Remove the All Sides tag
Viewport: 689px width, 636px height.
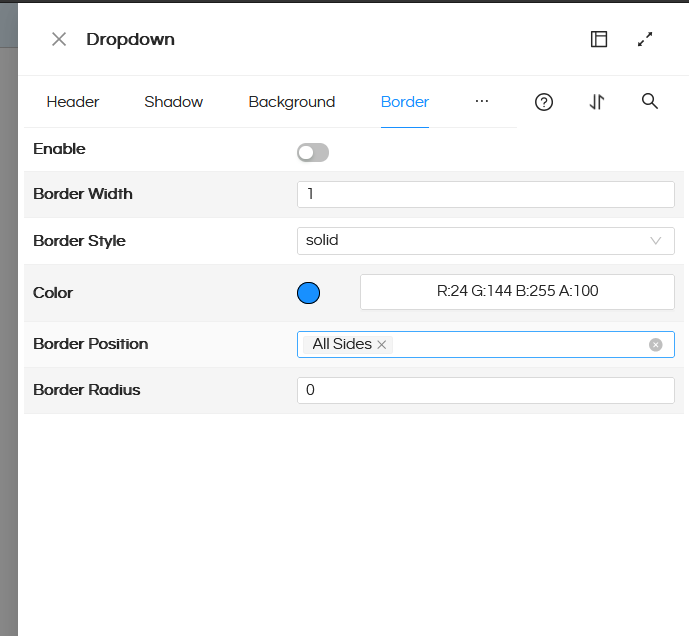[x=382, y=345]
